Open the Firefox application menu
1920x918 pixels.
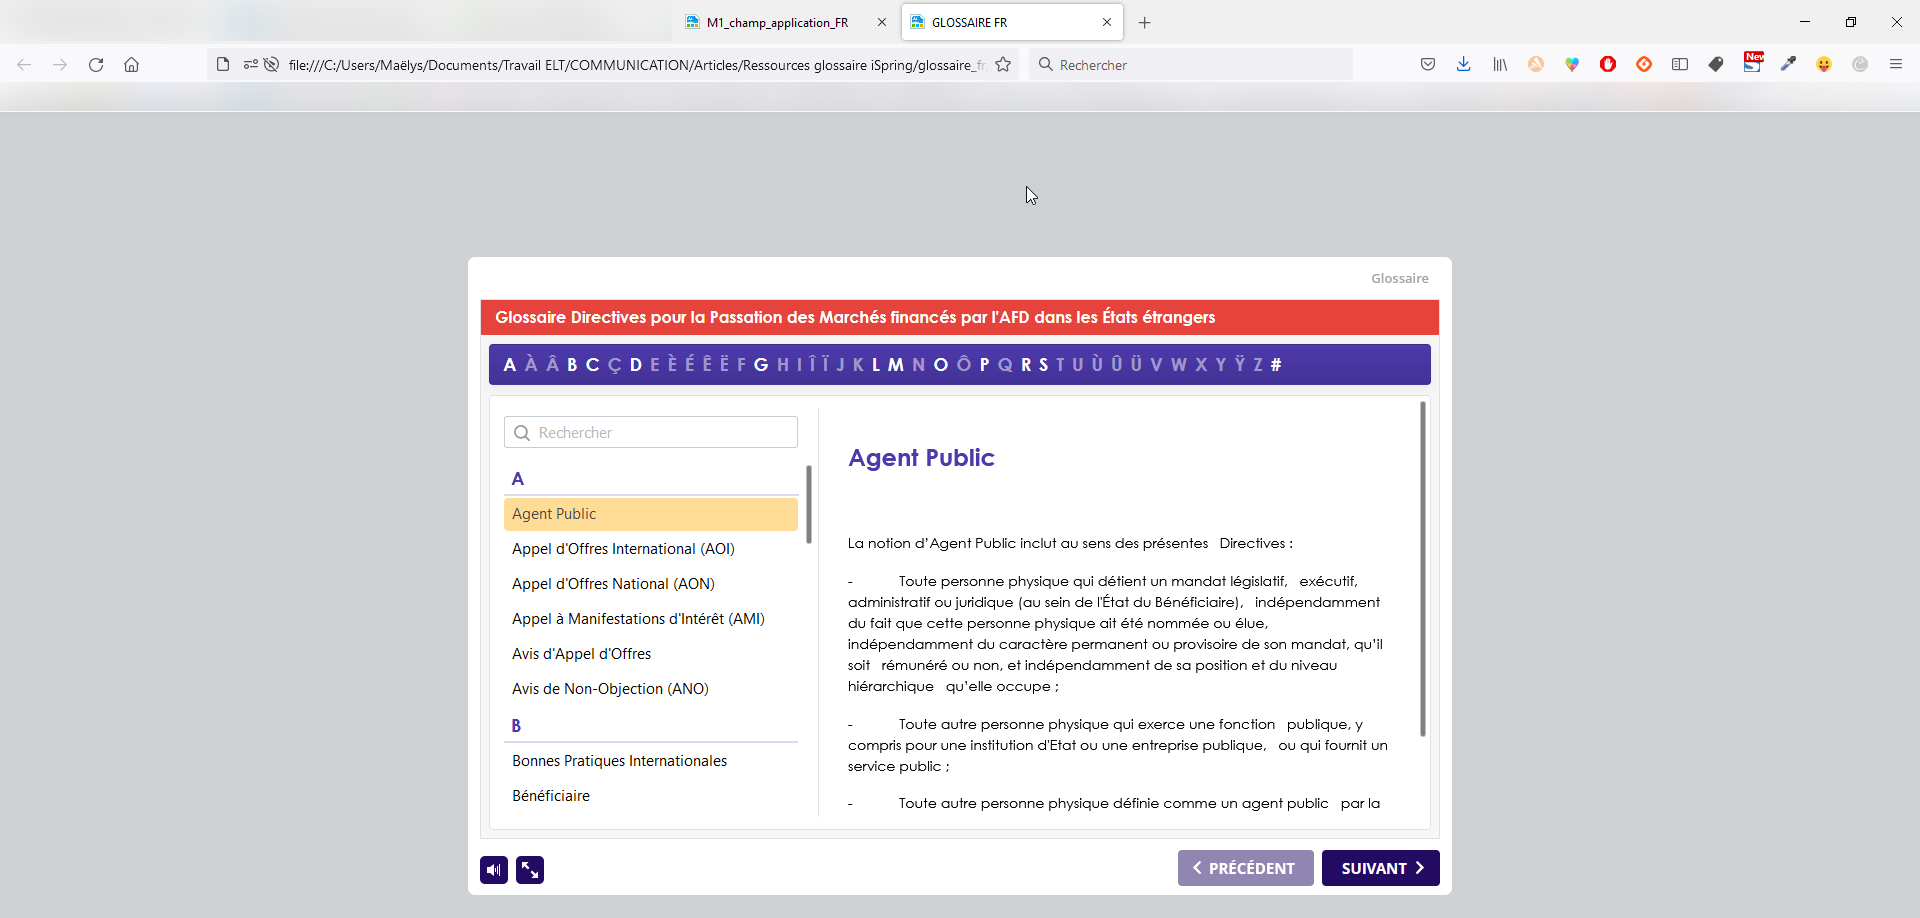(1895, 65)
